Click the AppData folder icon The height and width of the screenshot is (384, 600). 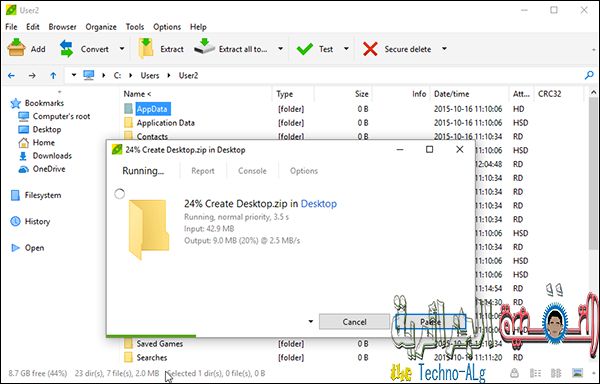[x=129, y=109]
